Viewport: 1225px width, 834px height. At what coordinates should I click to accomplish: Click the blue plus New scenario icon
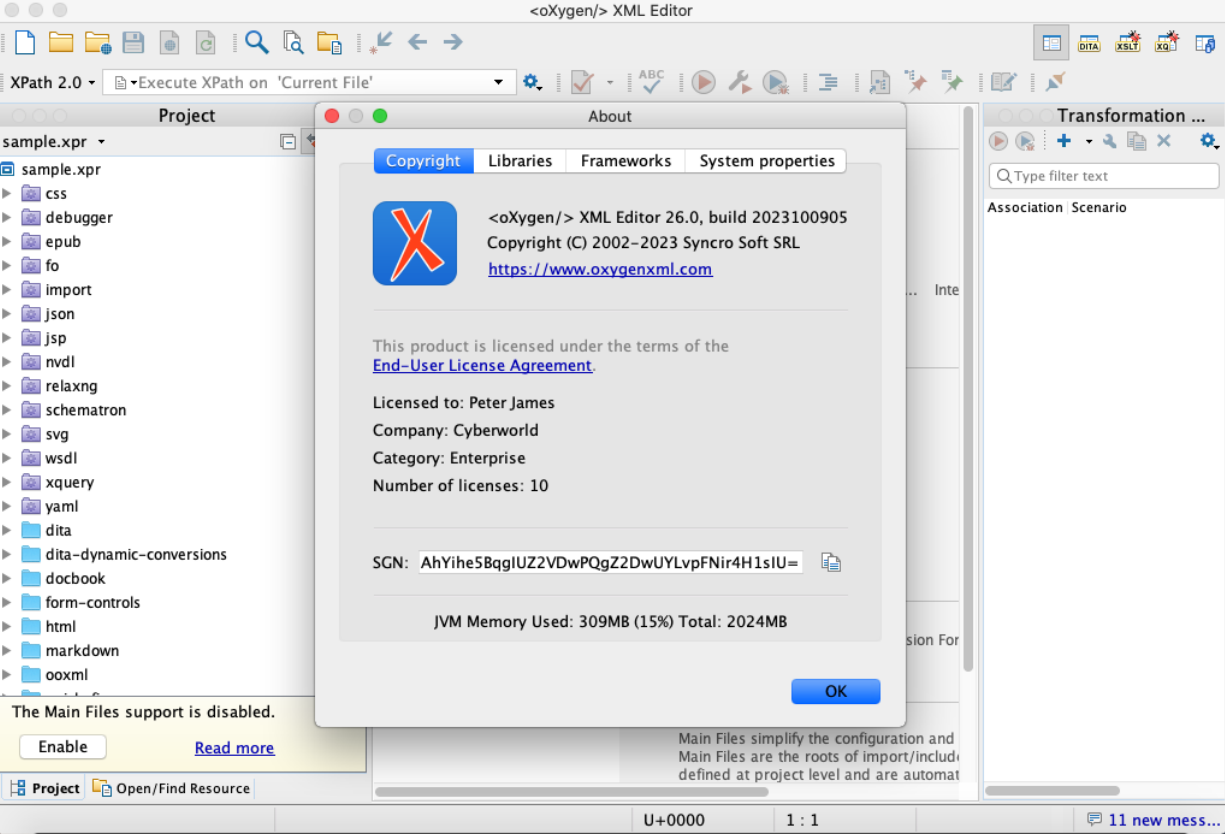(1064, 141)
